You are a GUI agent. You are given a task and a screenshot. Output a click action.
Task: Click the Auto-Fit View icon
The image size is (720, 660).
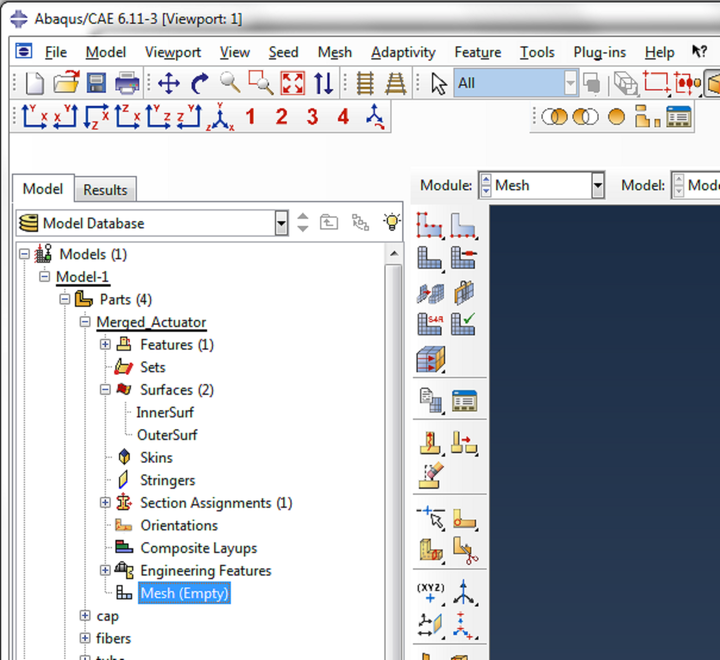point(292,84)
